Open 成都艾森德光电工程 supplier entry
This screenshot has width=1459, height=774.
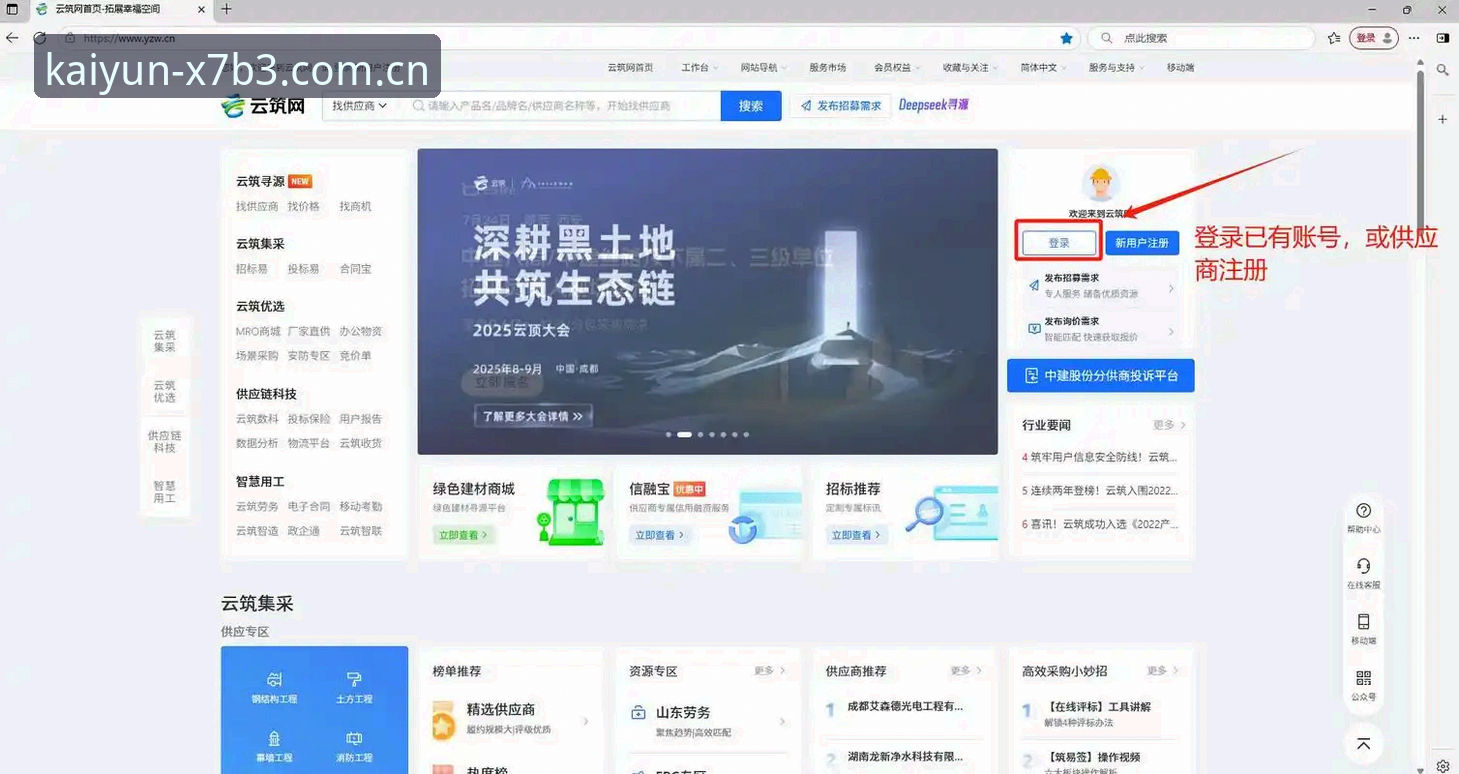click(905, 706)
